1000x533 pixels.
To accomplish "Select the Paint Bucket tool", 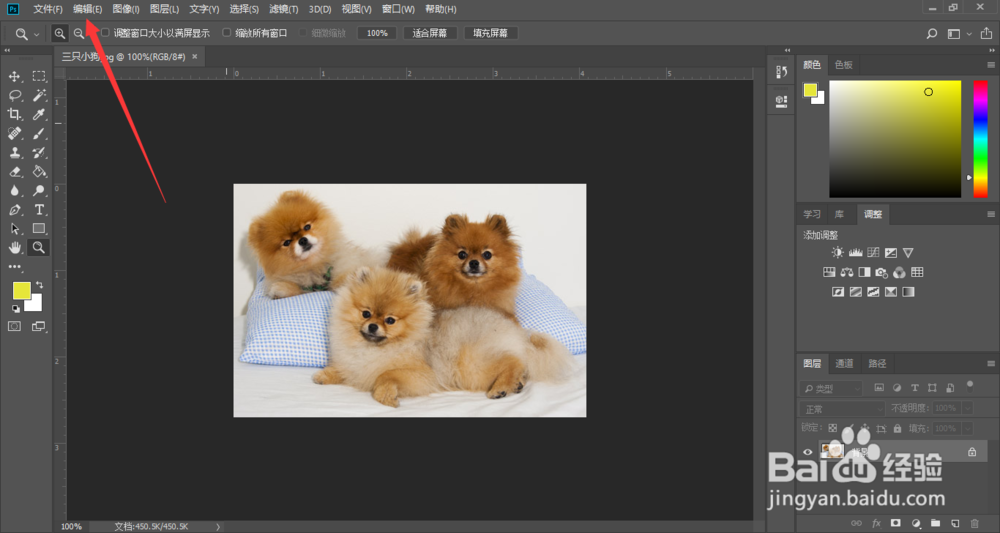I will (x=39, y=172).
